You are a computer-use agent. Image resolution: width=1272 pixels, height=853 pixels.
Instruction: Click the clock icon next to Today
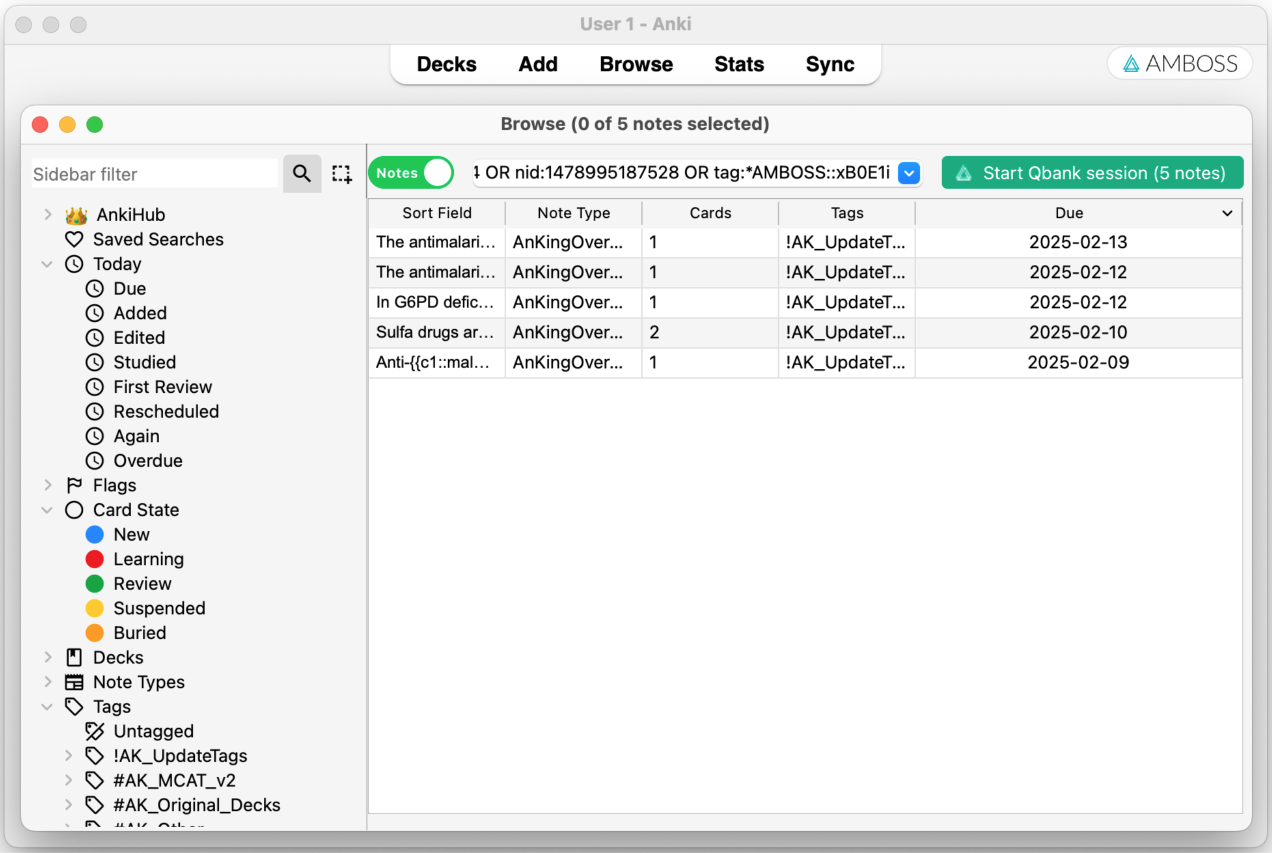point(74,264)
